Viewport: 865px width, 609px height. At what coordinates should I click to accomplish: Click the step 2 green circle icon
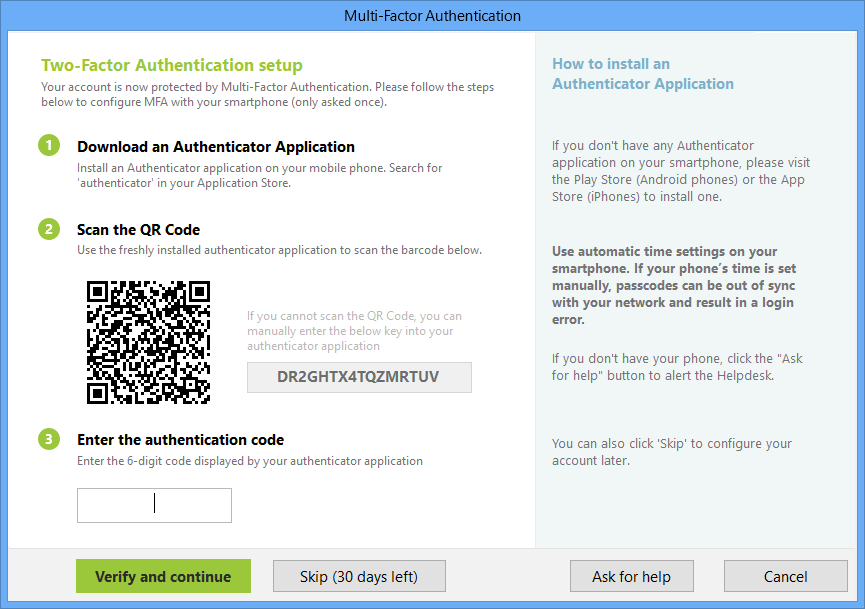(x=49, y=229)
